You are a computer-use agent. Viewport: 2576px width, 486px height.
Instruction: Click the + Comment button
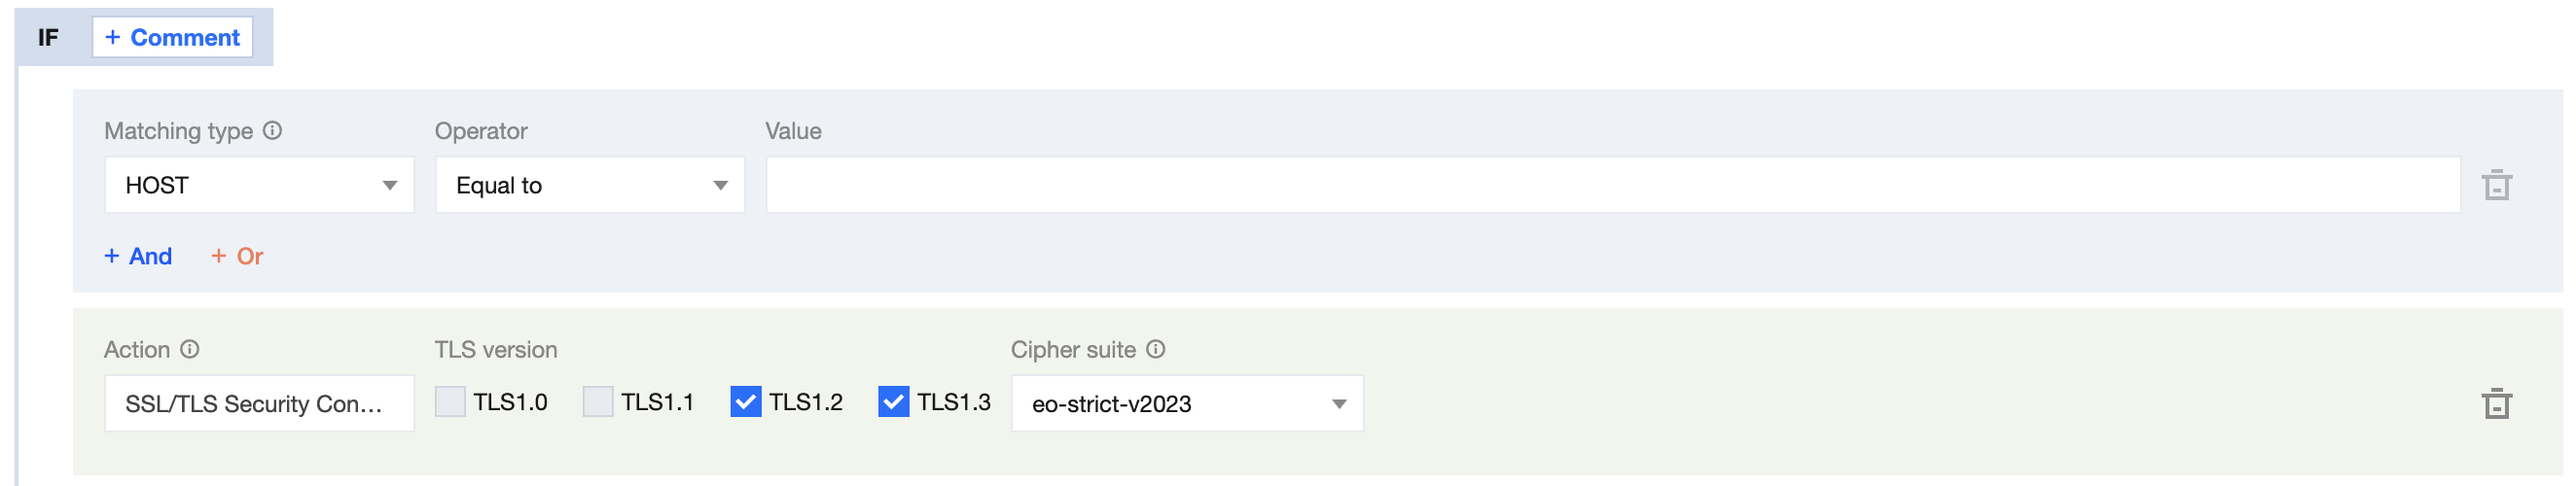coord(172,38)
